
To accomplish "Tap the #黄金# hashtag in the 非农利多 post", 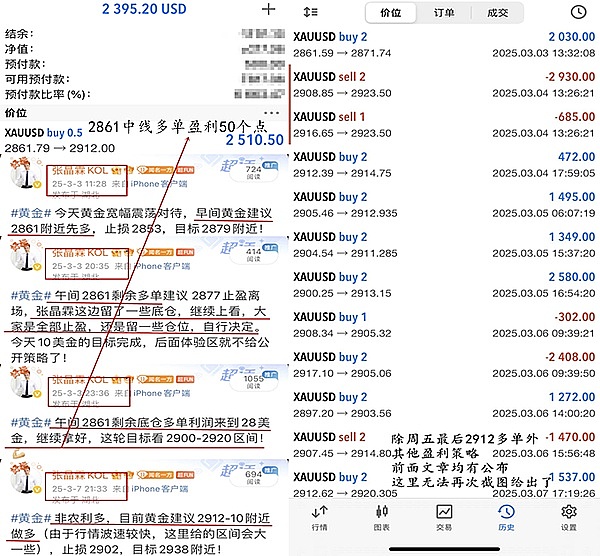I will pyautogui.click(x=29, y=518).
